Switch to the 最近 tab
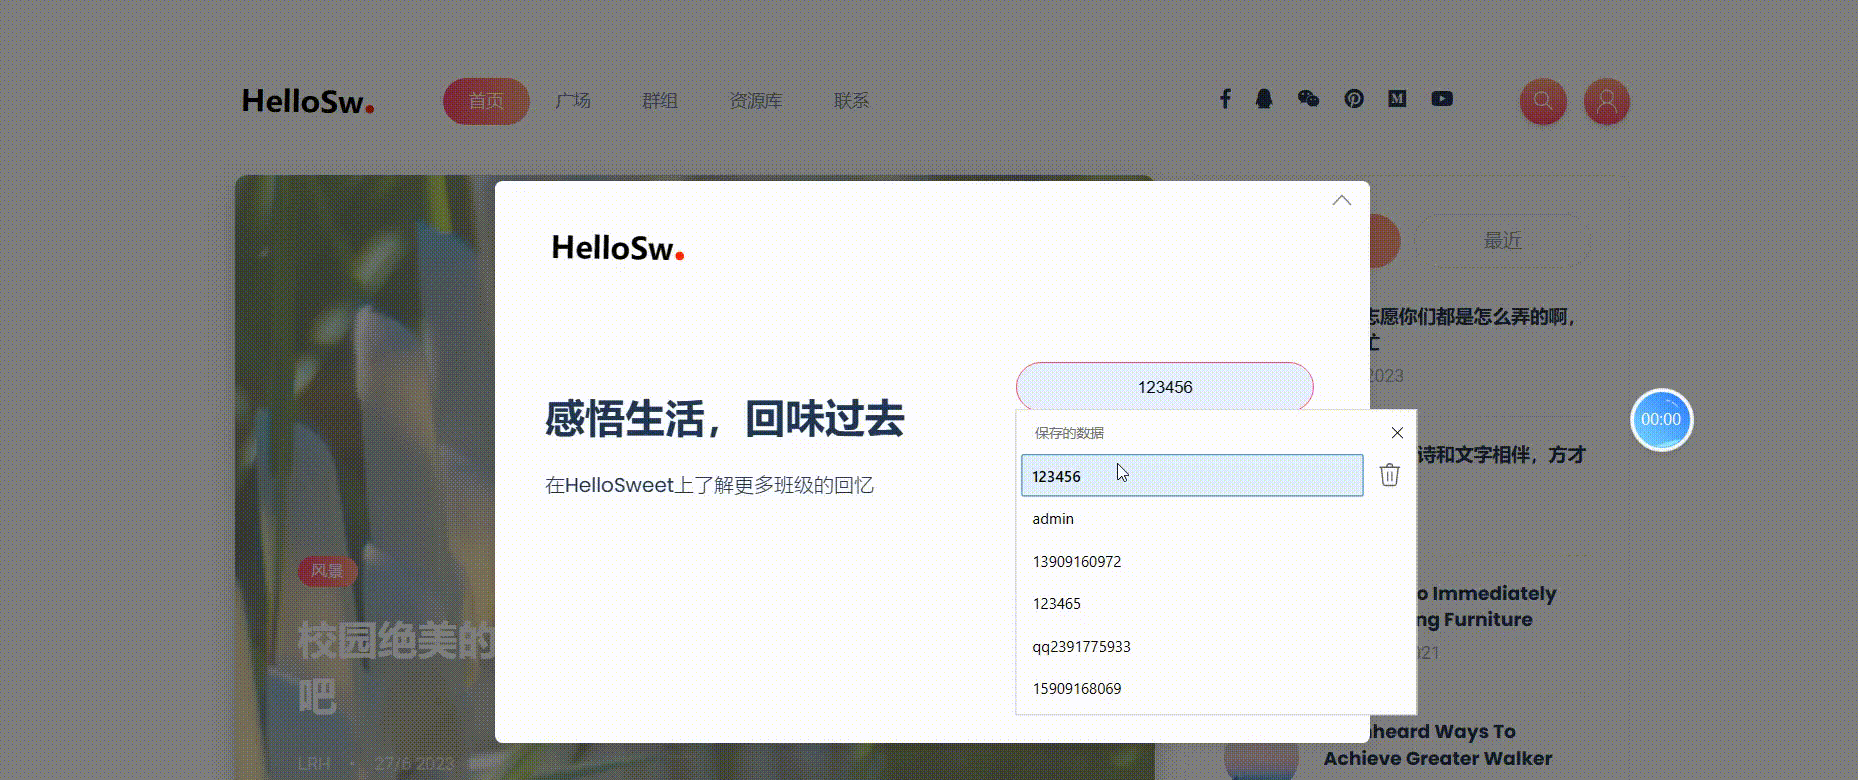 pos(1502,241)
